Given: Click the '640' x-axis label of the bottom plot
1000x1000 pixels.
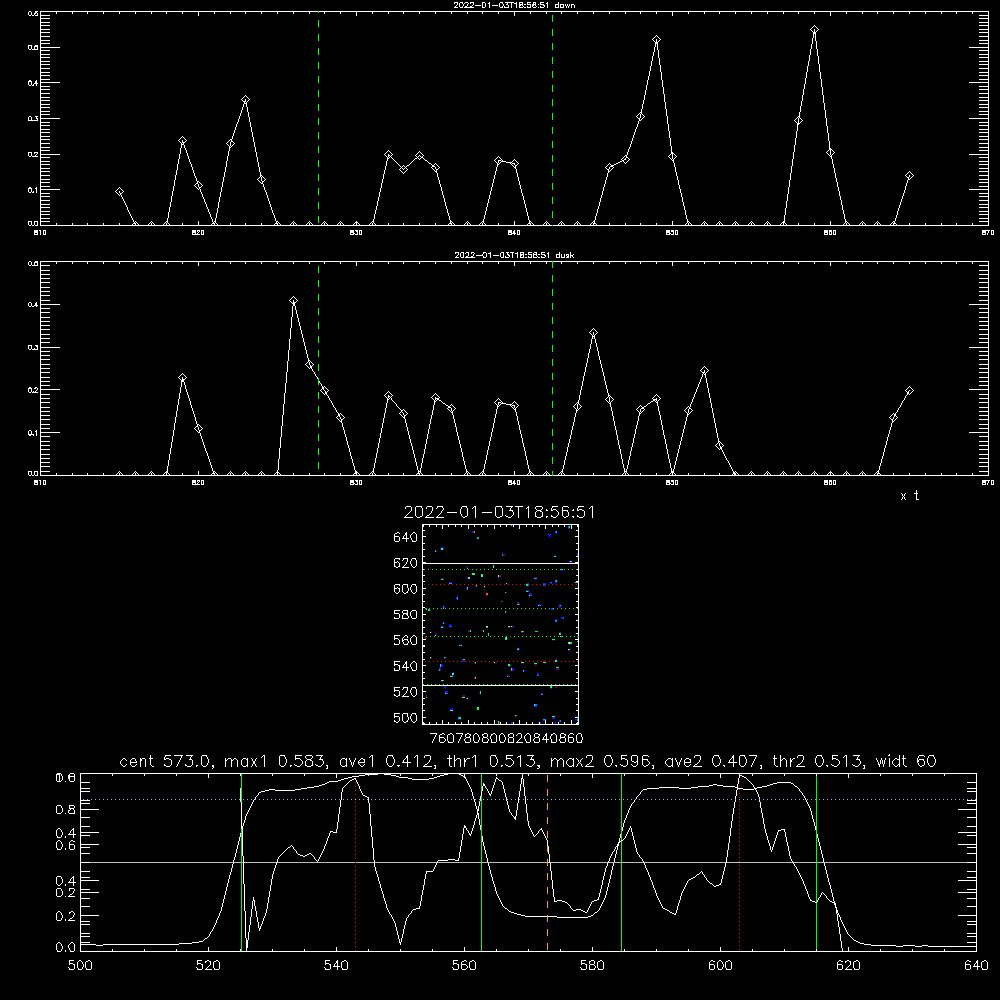Looking at the screenshot, I should (976, 966).
